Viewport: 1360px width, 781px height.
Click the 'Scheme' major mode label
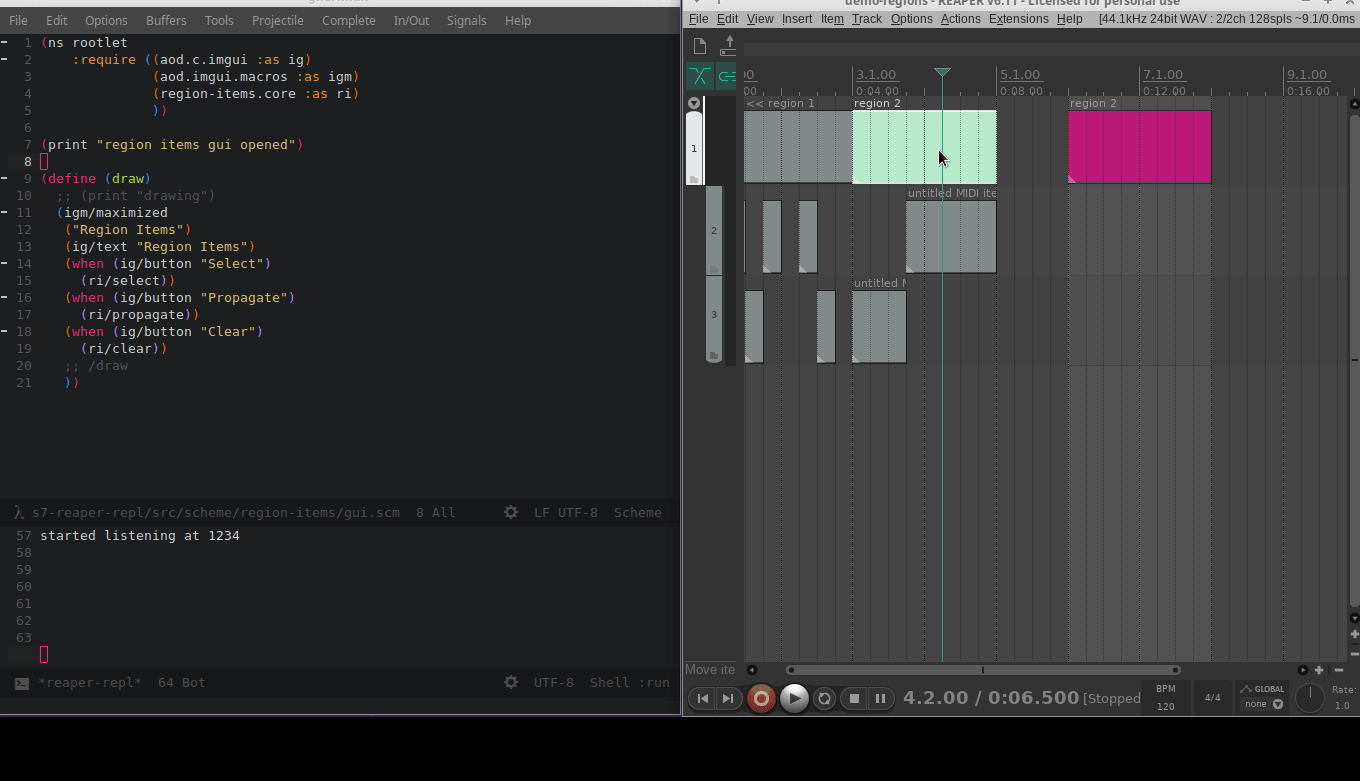point(638,512)
